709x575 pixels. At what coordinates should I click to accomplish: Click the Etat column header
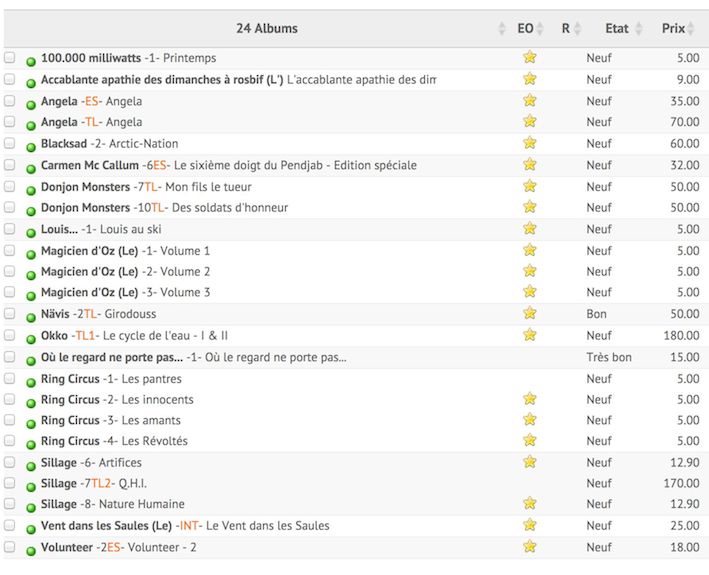(617, 29)
